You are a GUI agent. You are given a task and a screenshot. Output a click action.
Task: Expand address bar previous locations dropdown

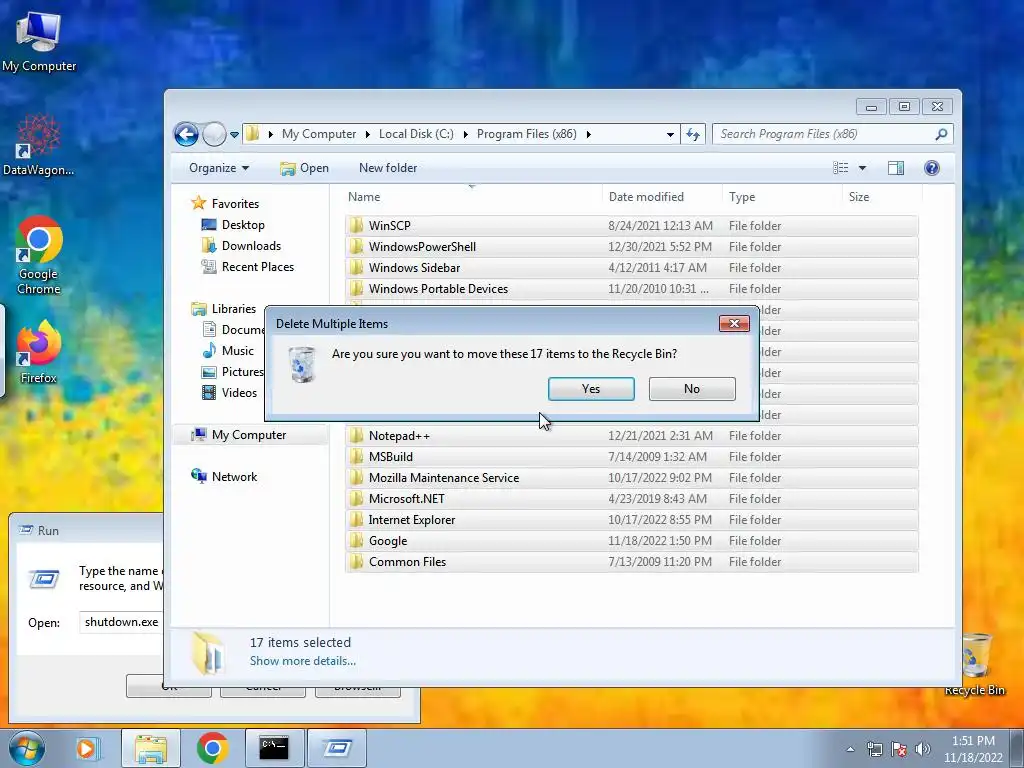click(x=670, y=135)
